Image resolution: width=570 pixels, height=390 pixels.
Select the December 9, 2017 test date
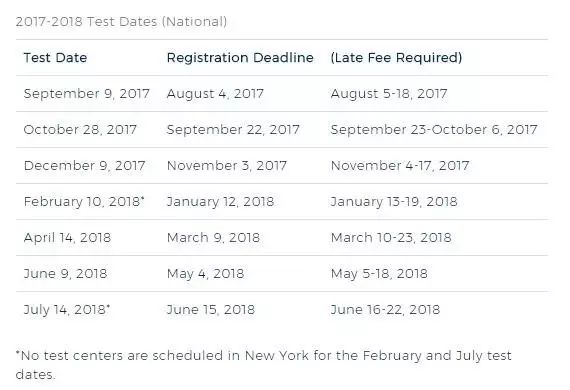[84, 166]
